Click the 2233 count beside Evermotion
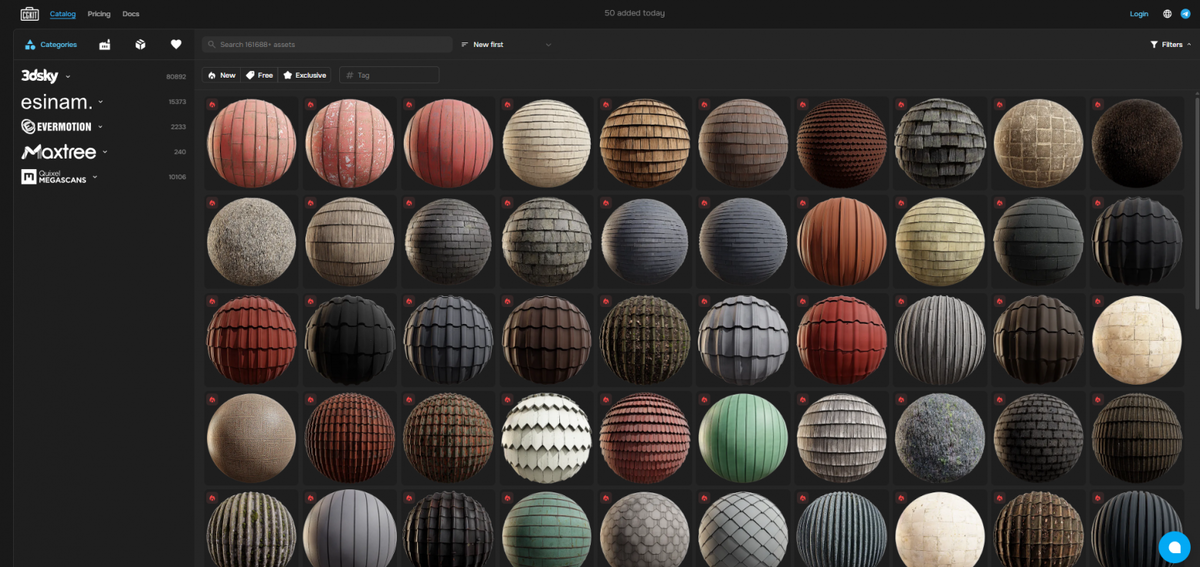Screen dimensions: 1200x567 tap(178, 127)
